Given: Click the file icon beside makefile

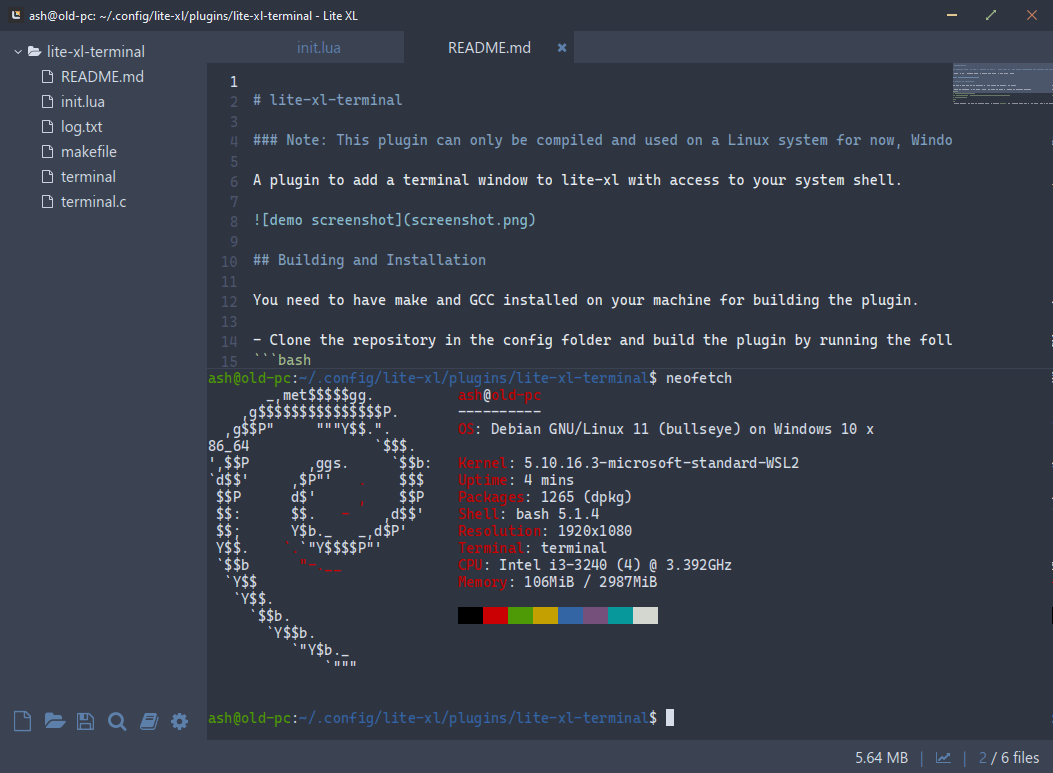Looking at the screenshot, I should [x=47, y=152].
